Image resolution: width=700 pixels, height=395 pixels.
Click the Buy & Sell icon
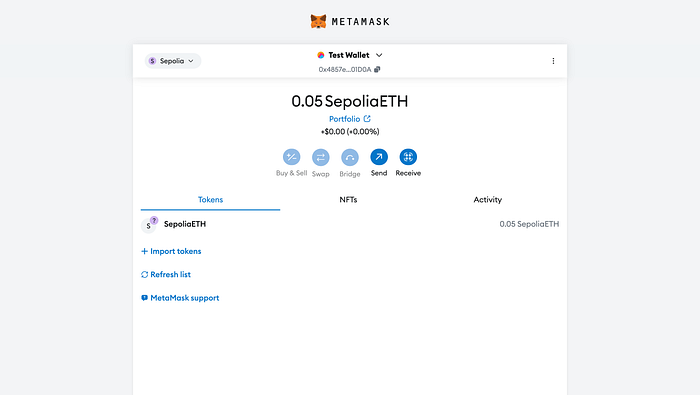(292, 157)
